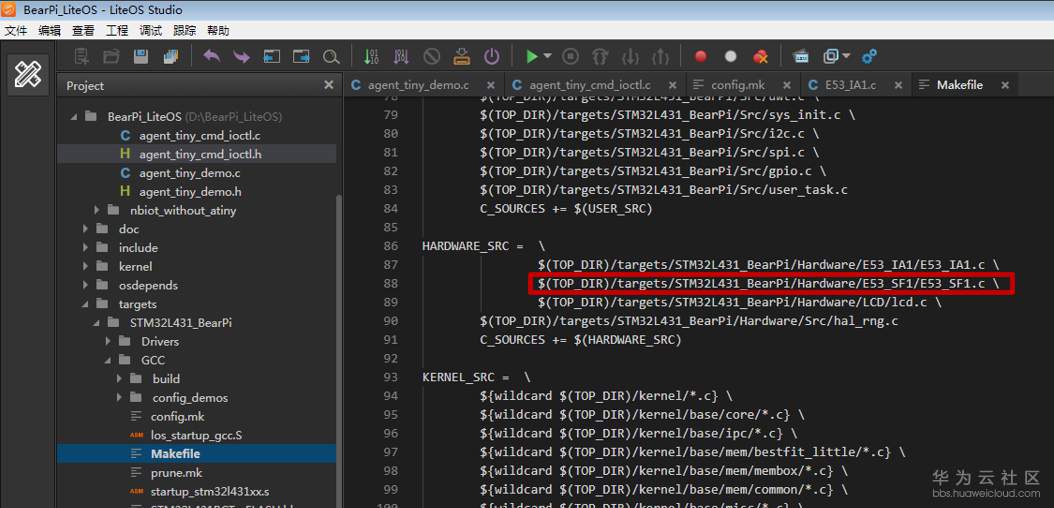
Task: Expand the osdepends folder
Action: coord(86,286)
